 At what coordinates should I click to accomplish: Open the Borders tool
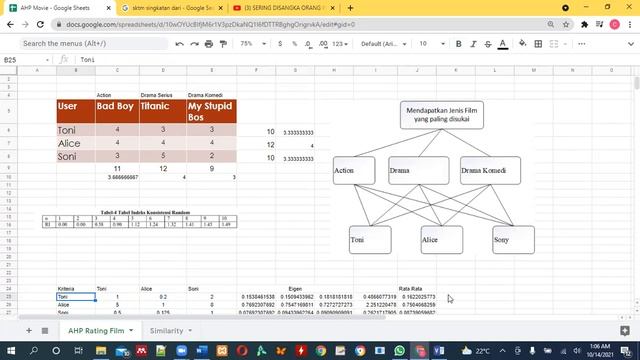[538, 44]
